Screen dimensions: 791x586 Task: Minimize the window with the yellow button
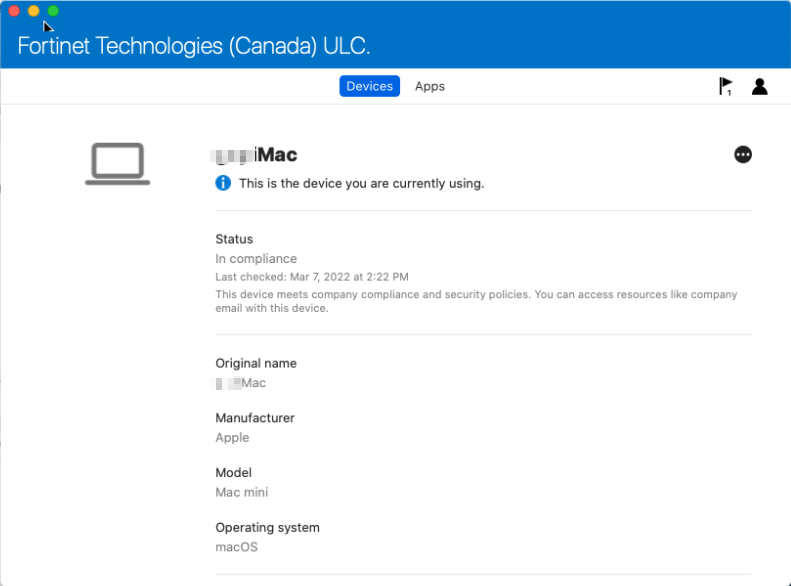[33, 11]
